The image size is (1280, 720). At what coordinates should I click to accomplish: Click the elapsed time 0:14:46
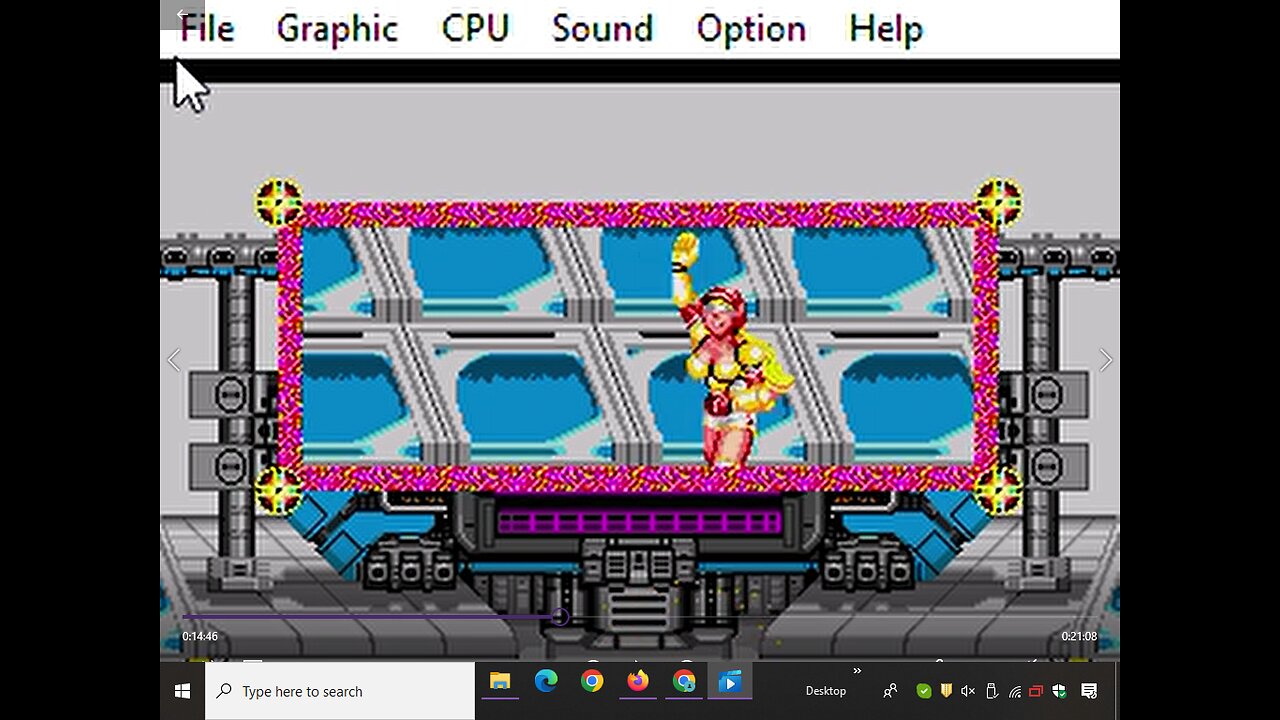point(200,637)
